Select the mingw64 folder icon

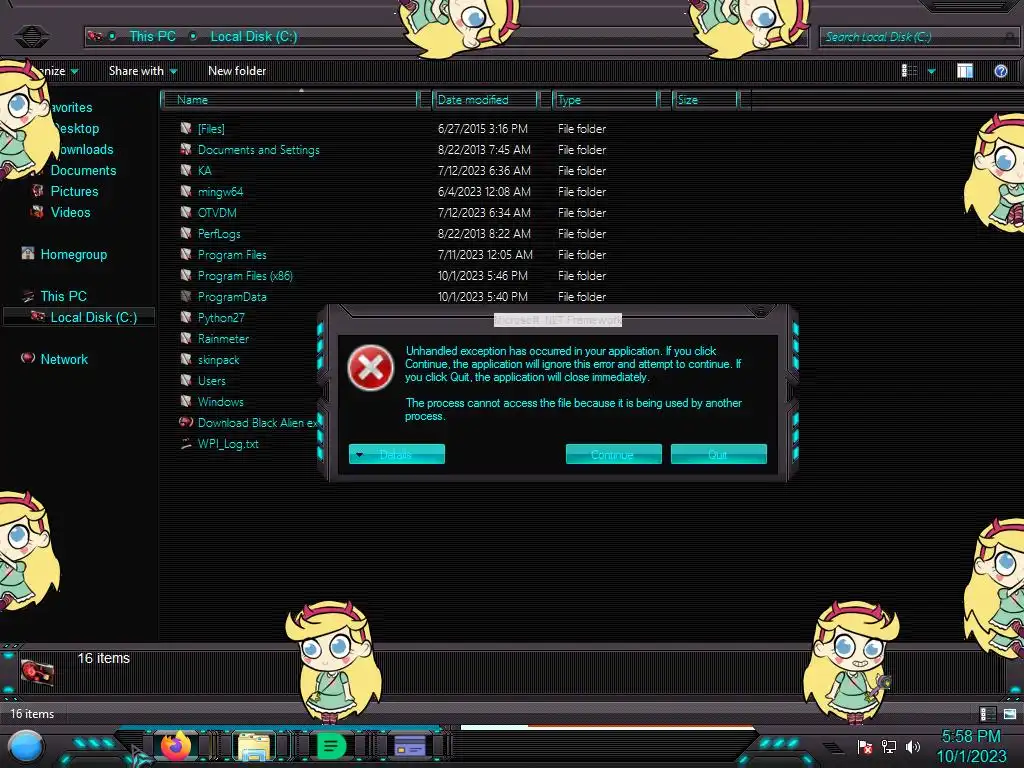(x=186, y=191)
